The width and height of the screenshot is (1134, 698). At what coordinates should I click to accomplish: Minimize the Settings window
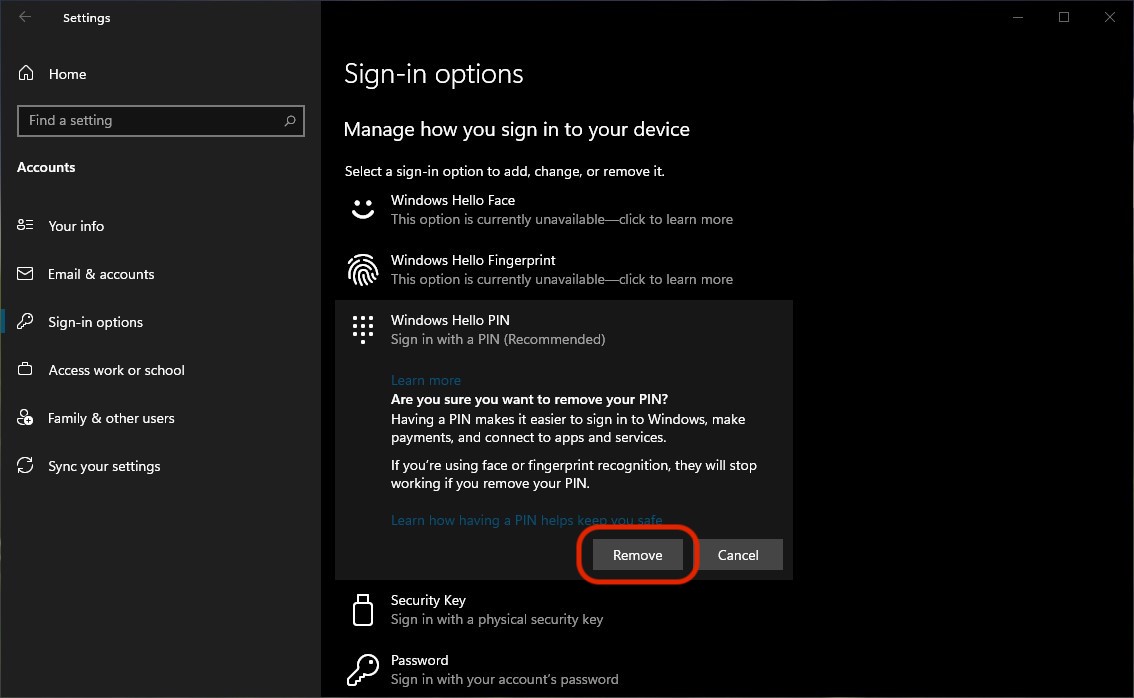[x=1018, y=17]
